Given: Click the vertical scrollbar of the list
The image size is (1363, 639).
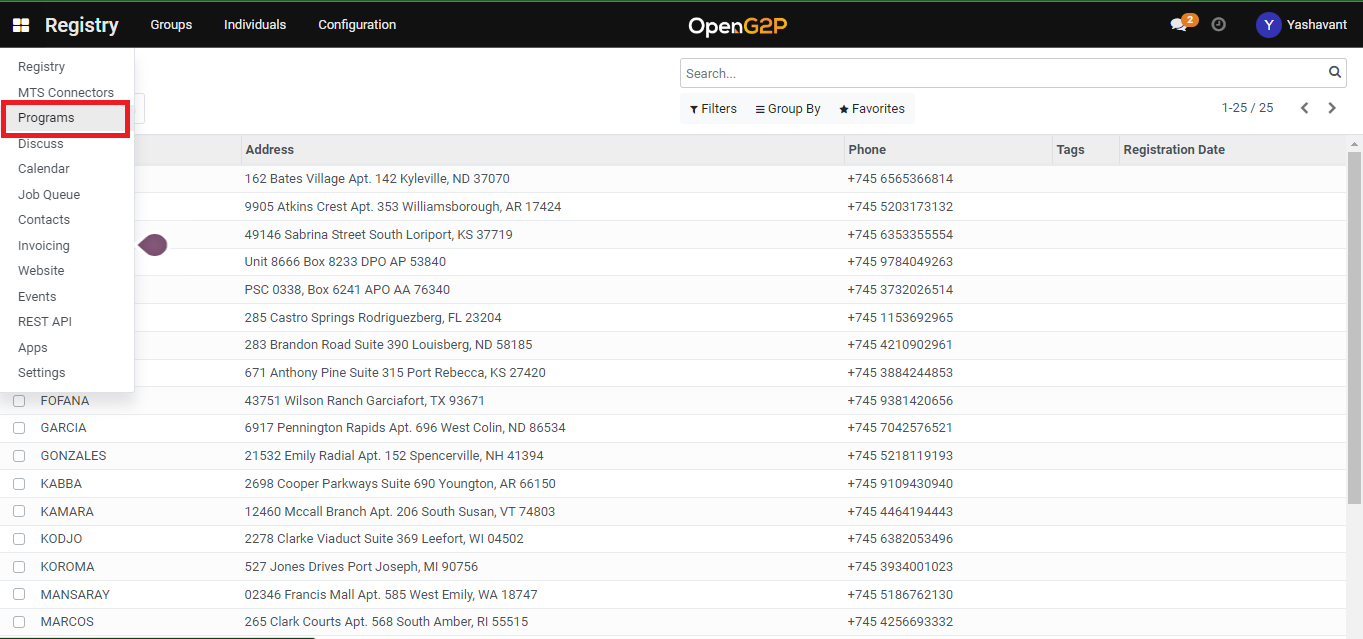Looking at the screenshot, I should click(x=1354, y=330).
